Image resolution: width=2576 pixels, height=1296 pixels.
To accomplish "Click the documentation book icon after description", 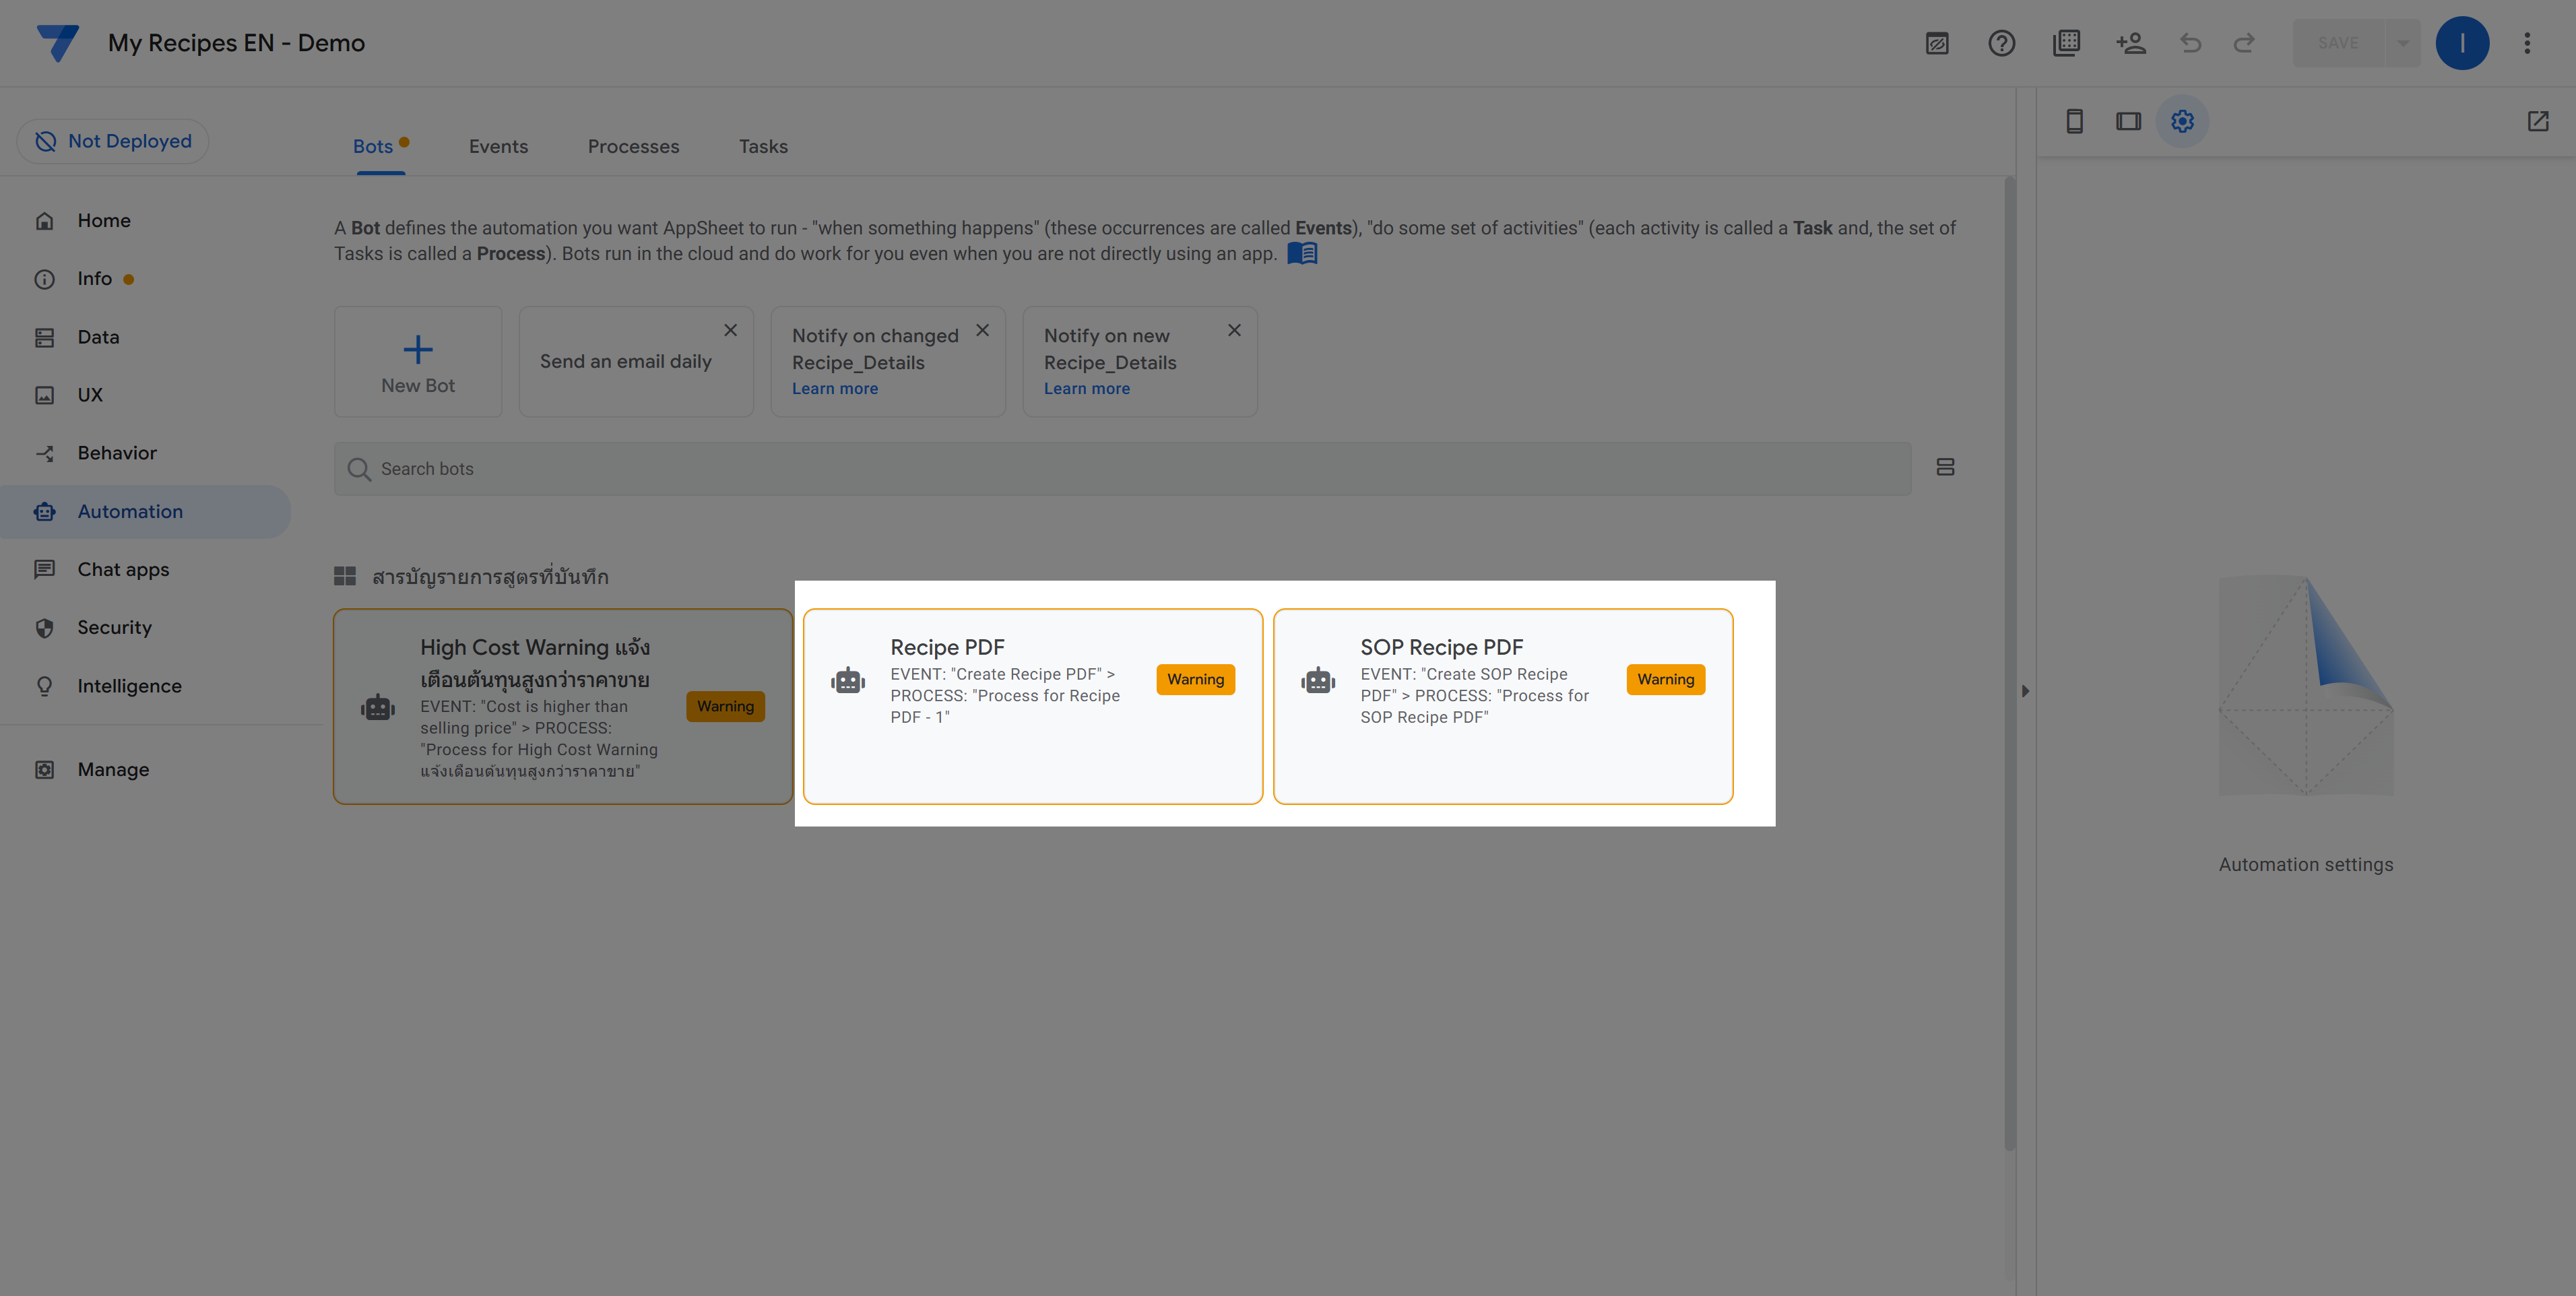I will [1302, 253].
